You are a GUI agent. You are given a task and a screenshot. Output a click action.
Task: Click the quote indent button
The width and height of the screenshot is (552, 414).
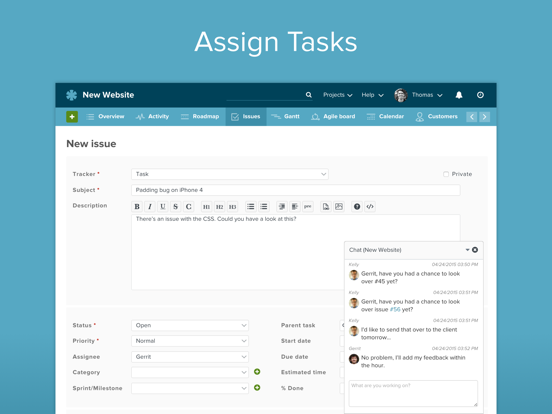(282, 207)
